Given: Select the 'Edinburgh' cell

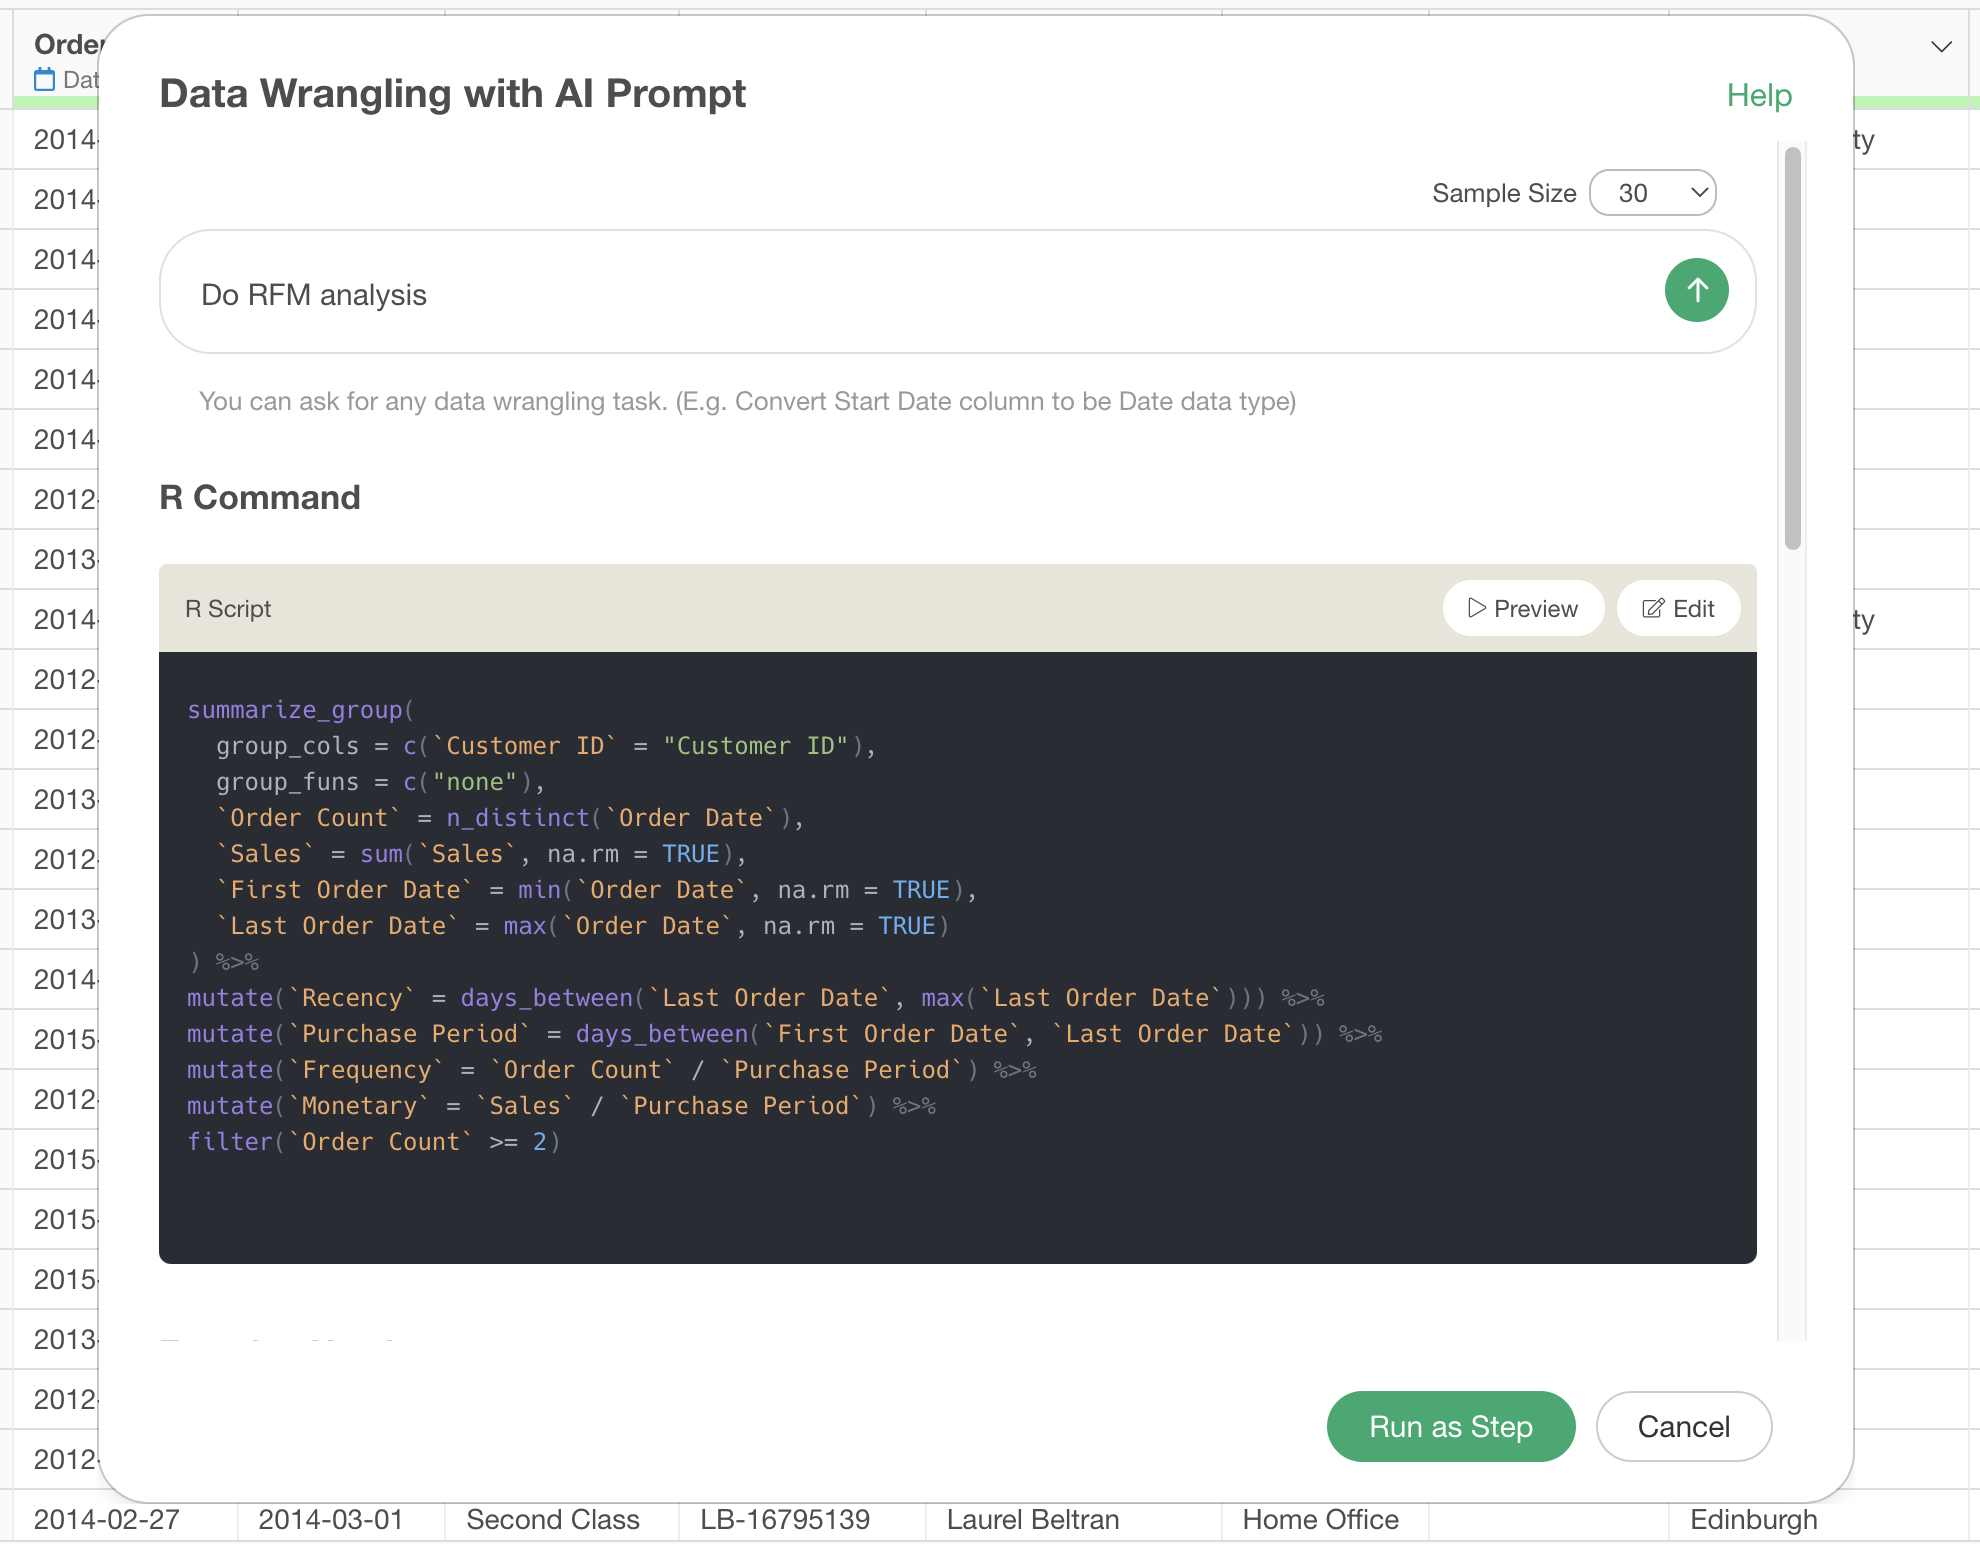Looking at the screenshot, I should click(1753, 1520).
